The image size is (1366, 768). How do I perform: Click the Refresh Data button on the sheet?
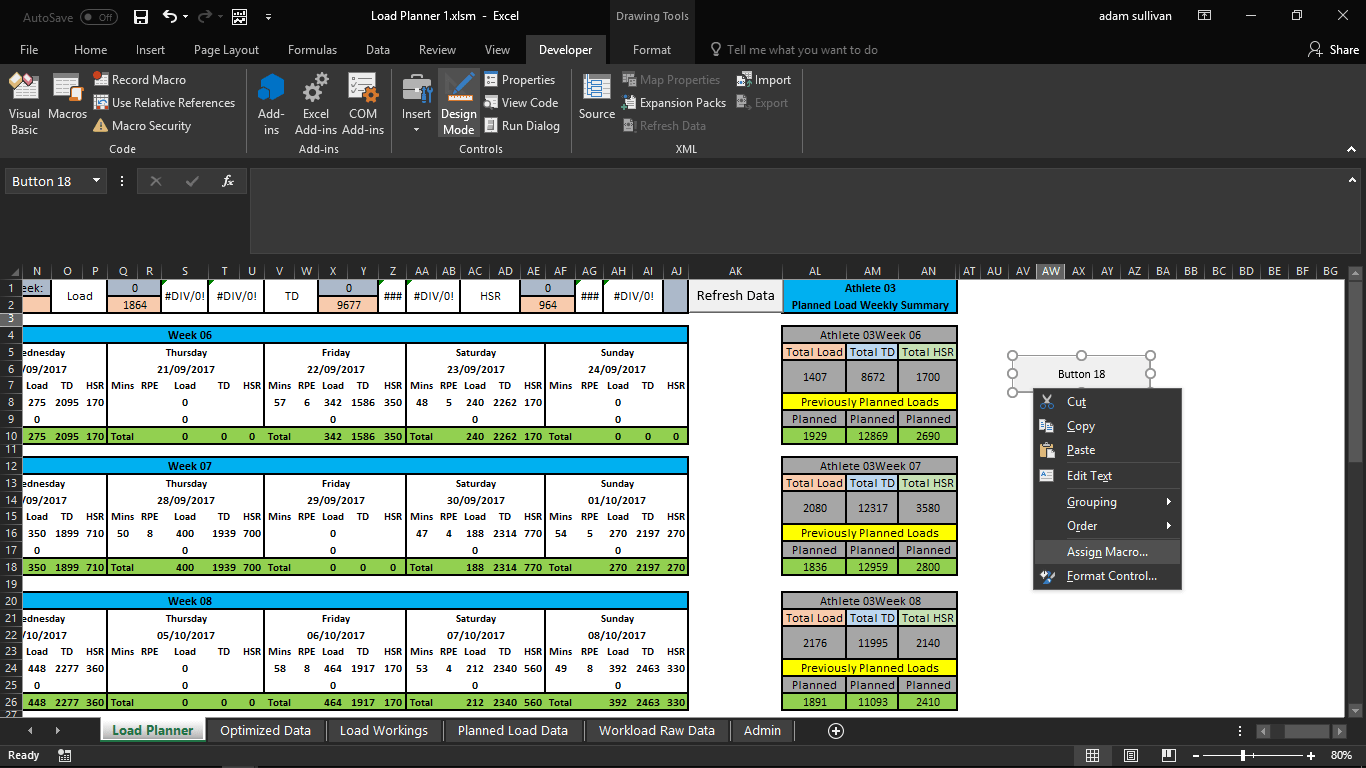[735, 296]
